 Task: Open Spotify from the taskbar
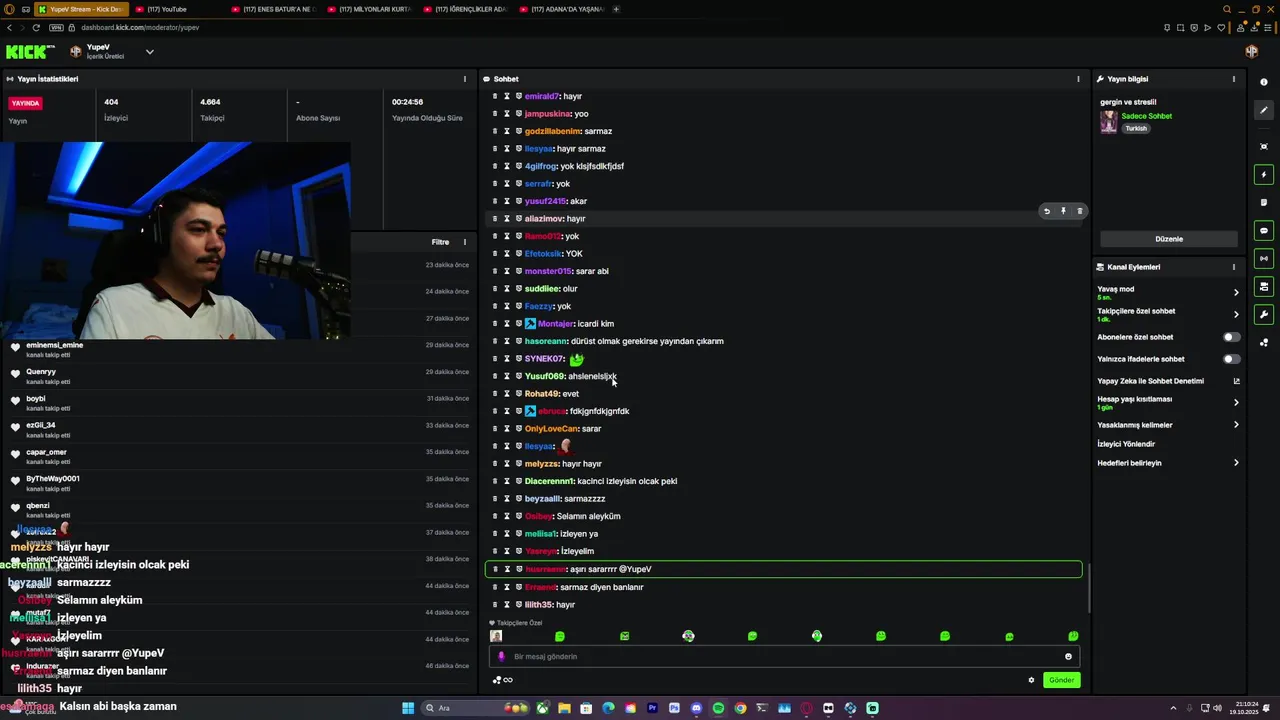(x=718, y=708)
